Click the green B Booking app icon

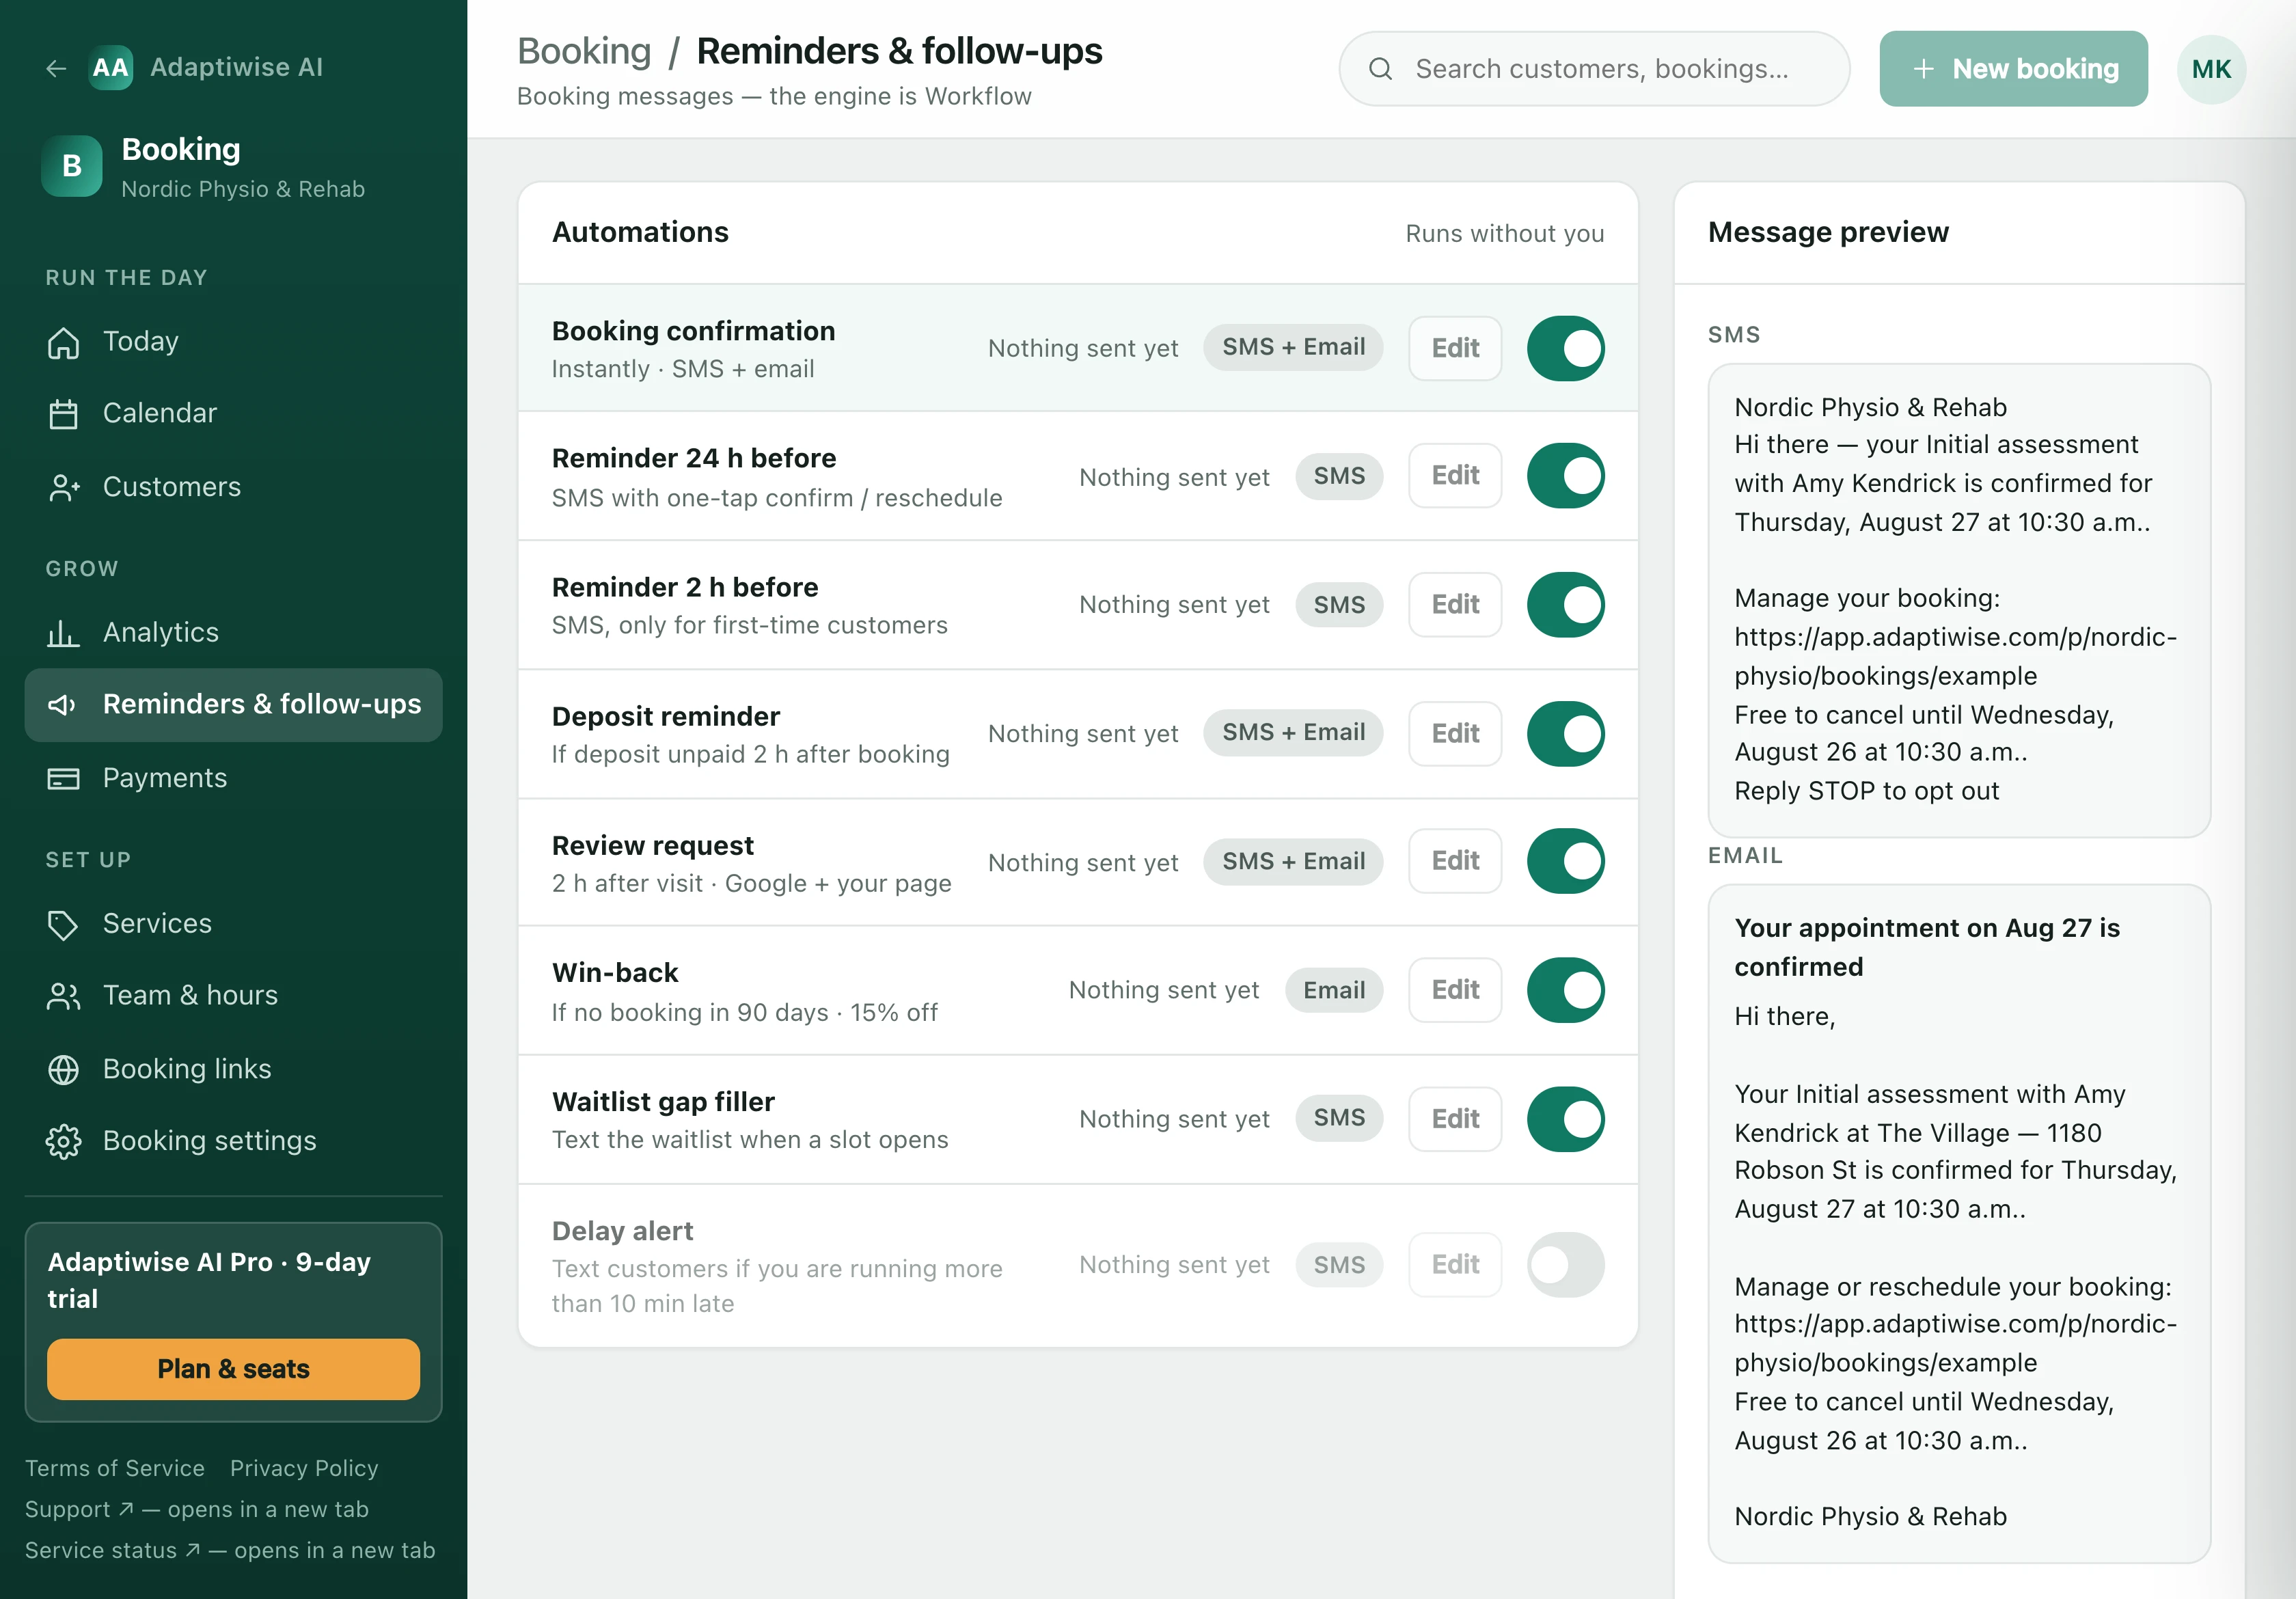(72, 166)
